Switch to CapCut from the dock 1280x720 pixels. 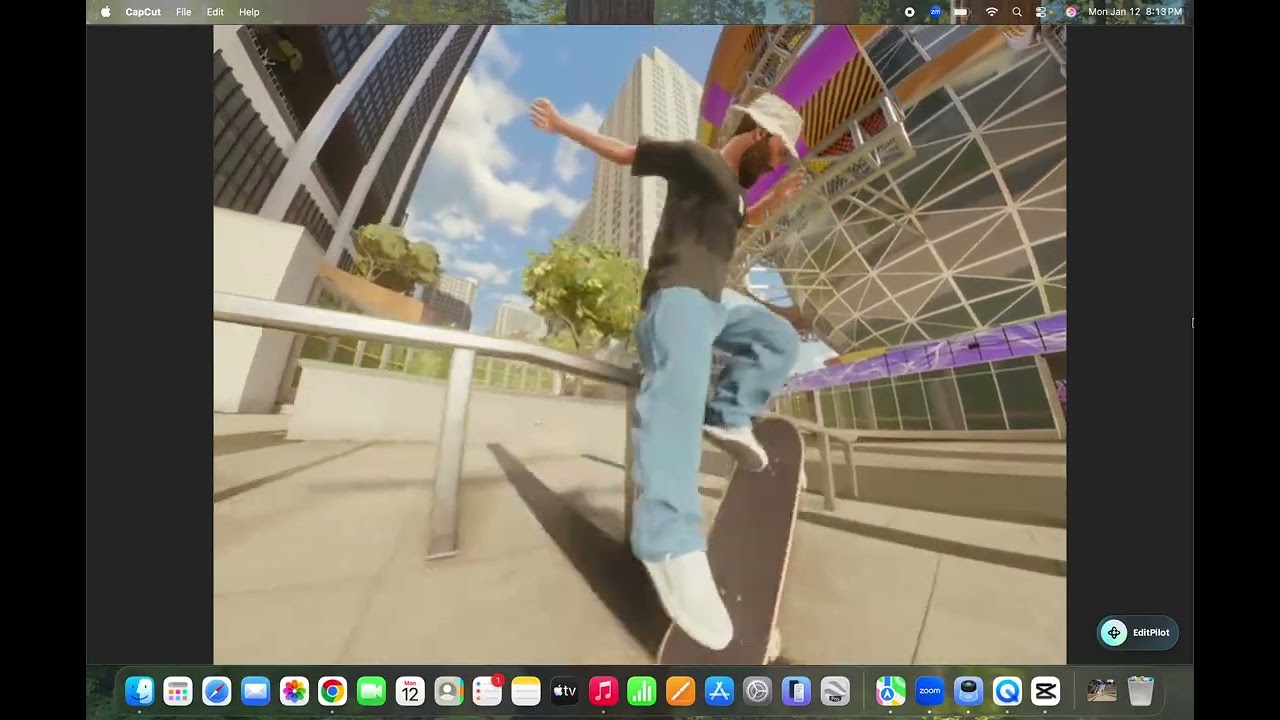point(1045,691)
